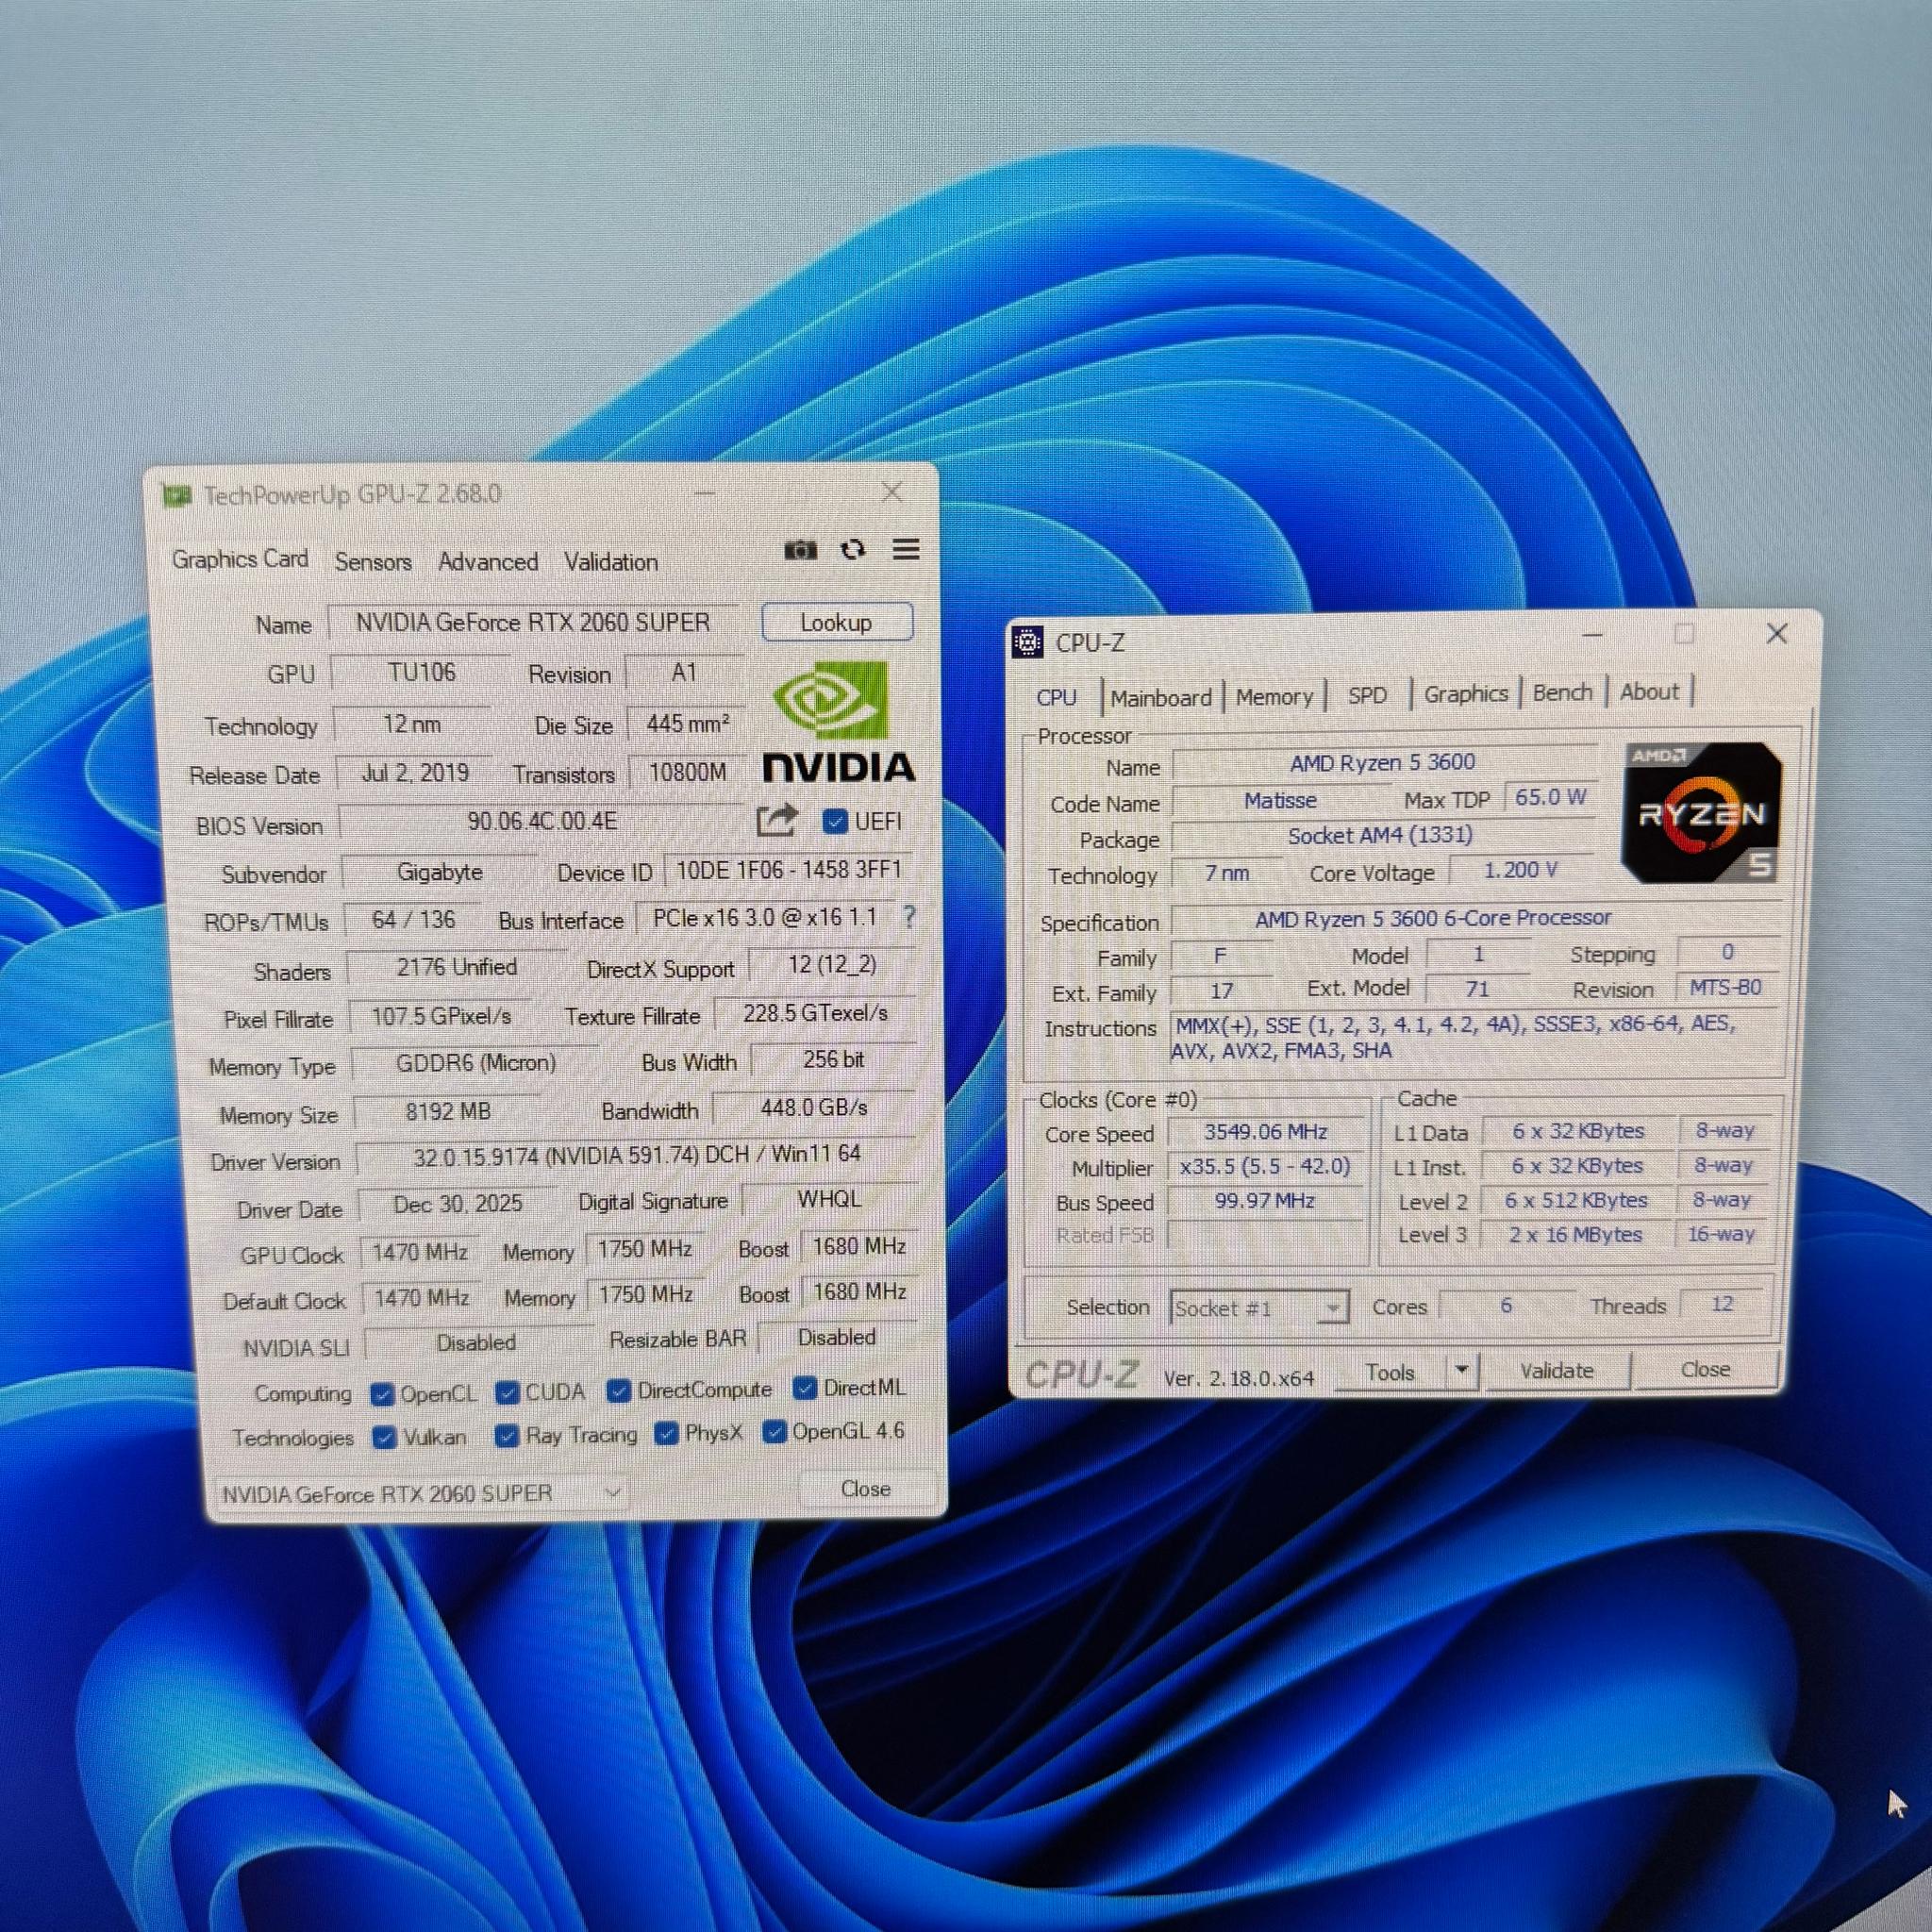1932x1932 pixels.
Task: Switch to the Validation tab in GPU-Z
Action: pyautogui.click(x=611, y=562)
